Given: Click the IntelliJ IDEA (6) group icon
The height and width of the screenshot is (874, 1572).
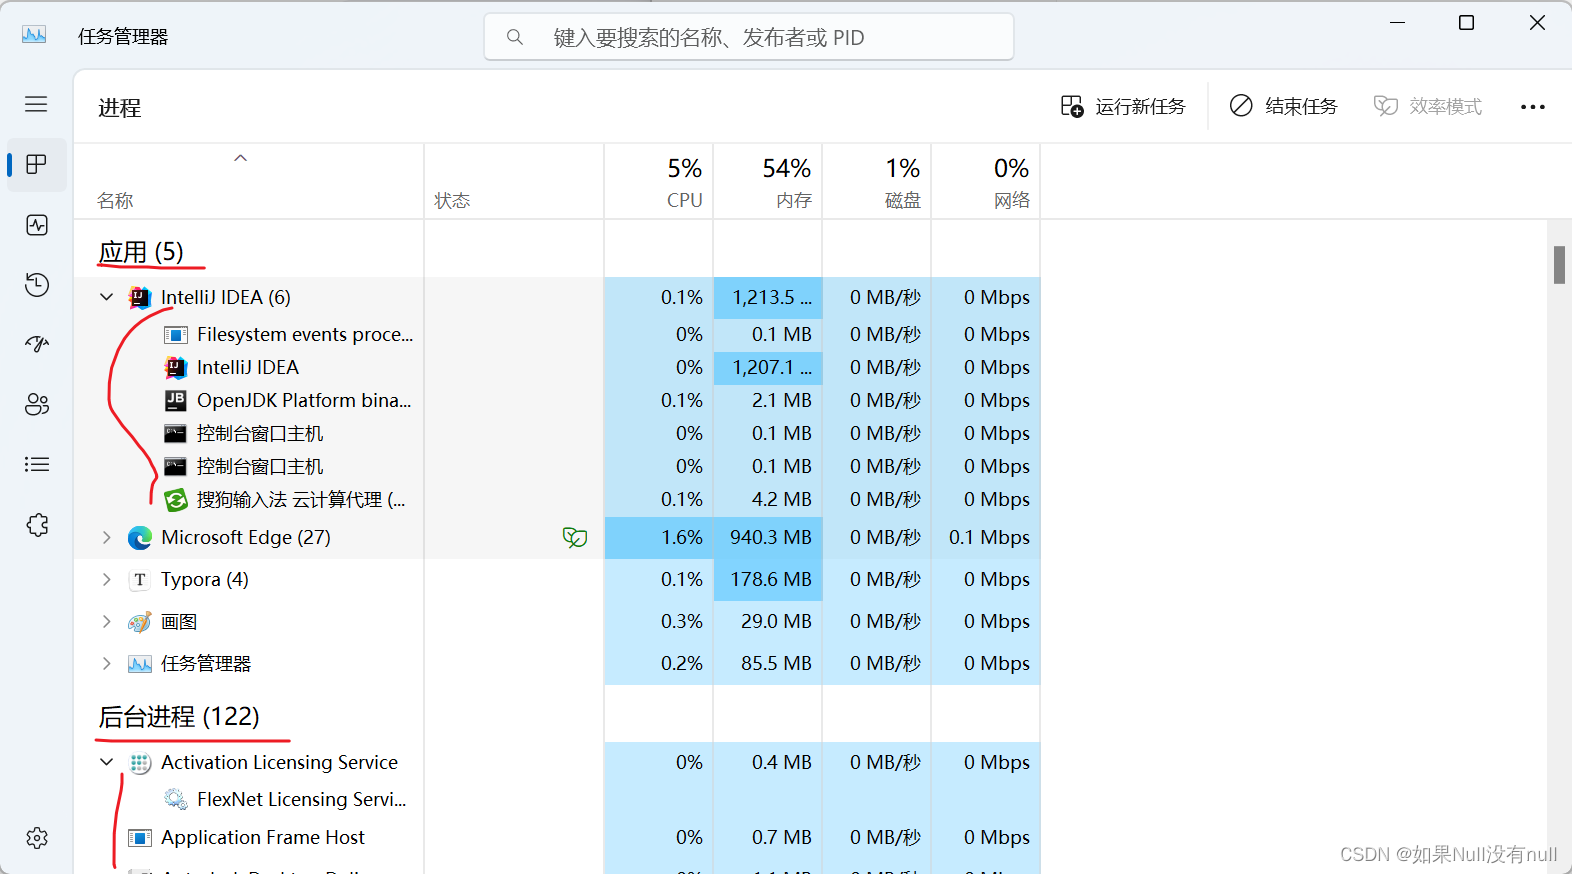Looking at the screenshot, I should click(140, 297).
